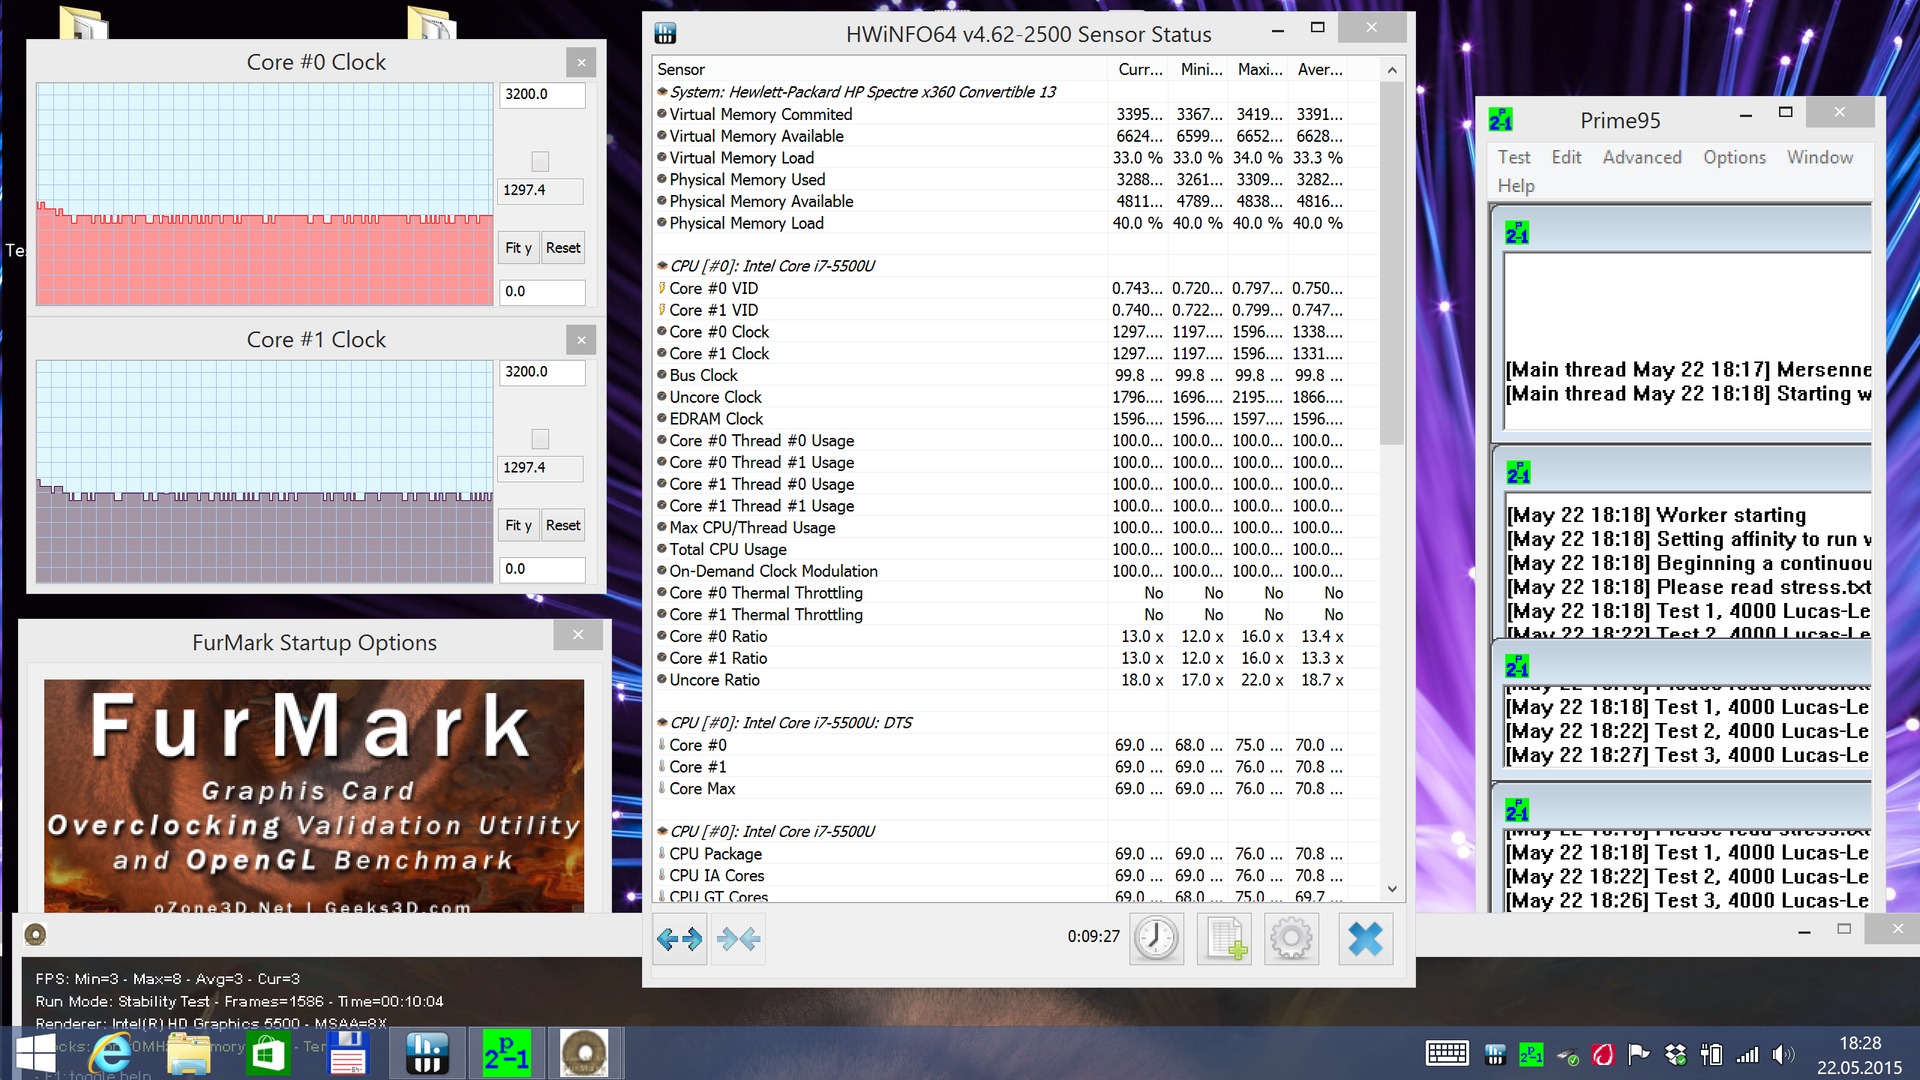Click the collapse columns arrows icon in HWiNFO
Screen dimensions: 1920x1080
click(738, 938)
